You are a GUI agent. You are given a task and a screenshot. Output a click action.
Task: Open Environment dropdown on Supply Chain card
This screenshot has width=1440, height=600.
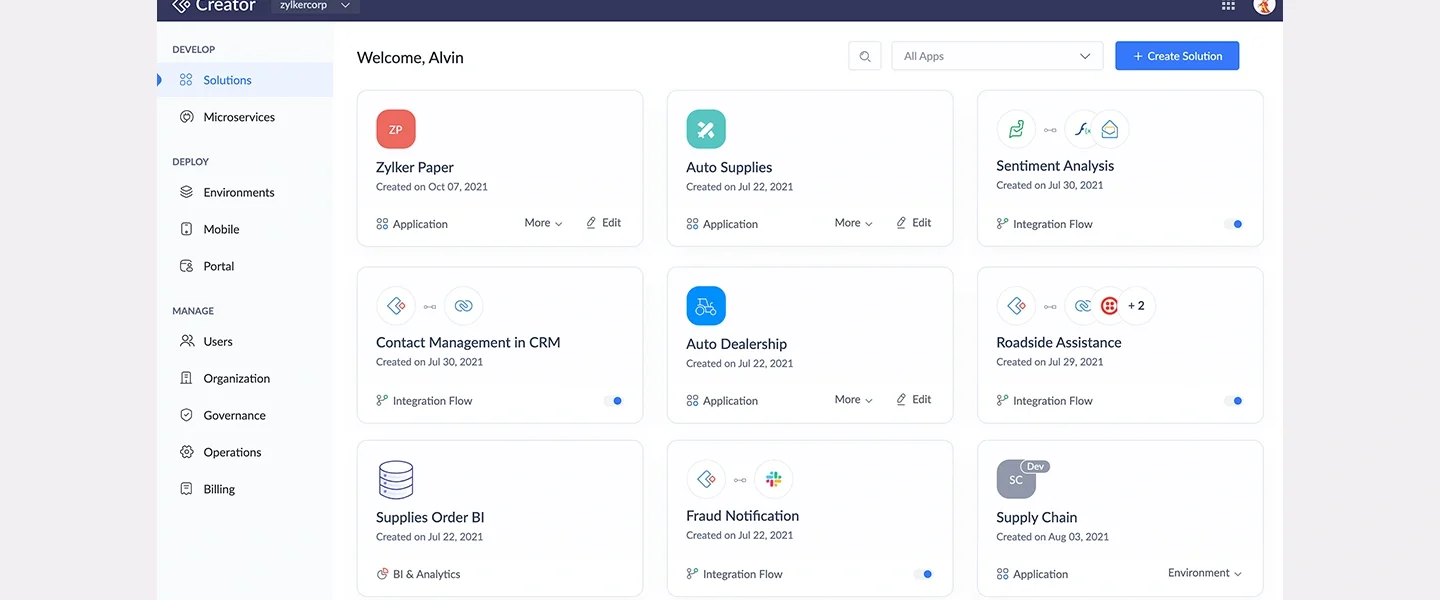tap(1204, 573)
